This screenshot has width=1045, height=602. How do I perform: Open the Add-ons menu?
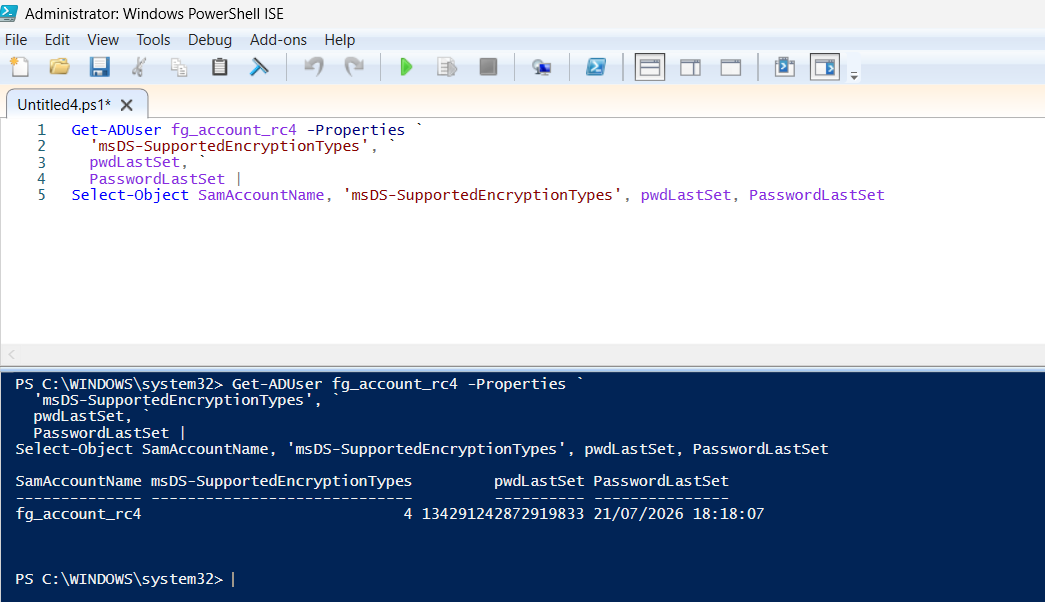278,40
